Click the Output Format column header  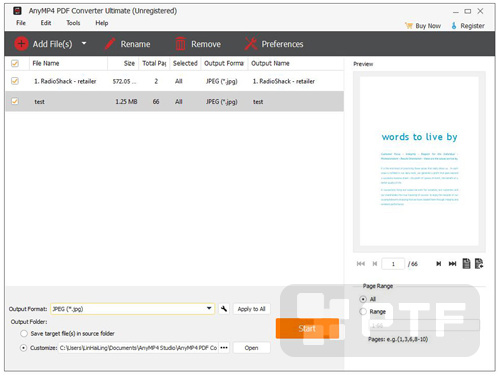[x=224, y=63]
